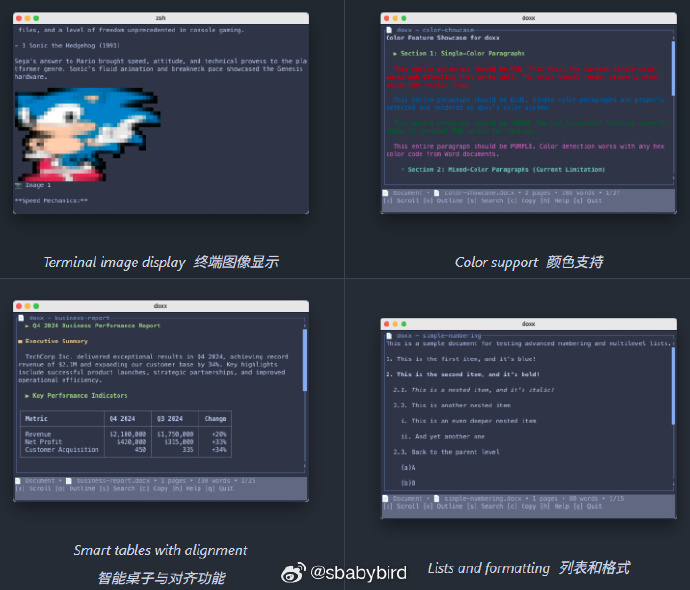Viewport: 690px width, 590px height.
Task: Click the Weibo logo next to @sbabybird
Action: 293,573
